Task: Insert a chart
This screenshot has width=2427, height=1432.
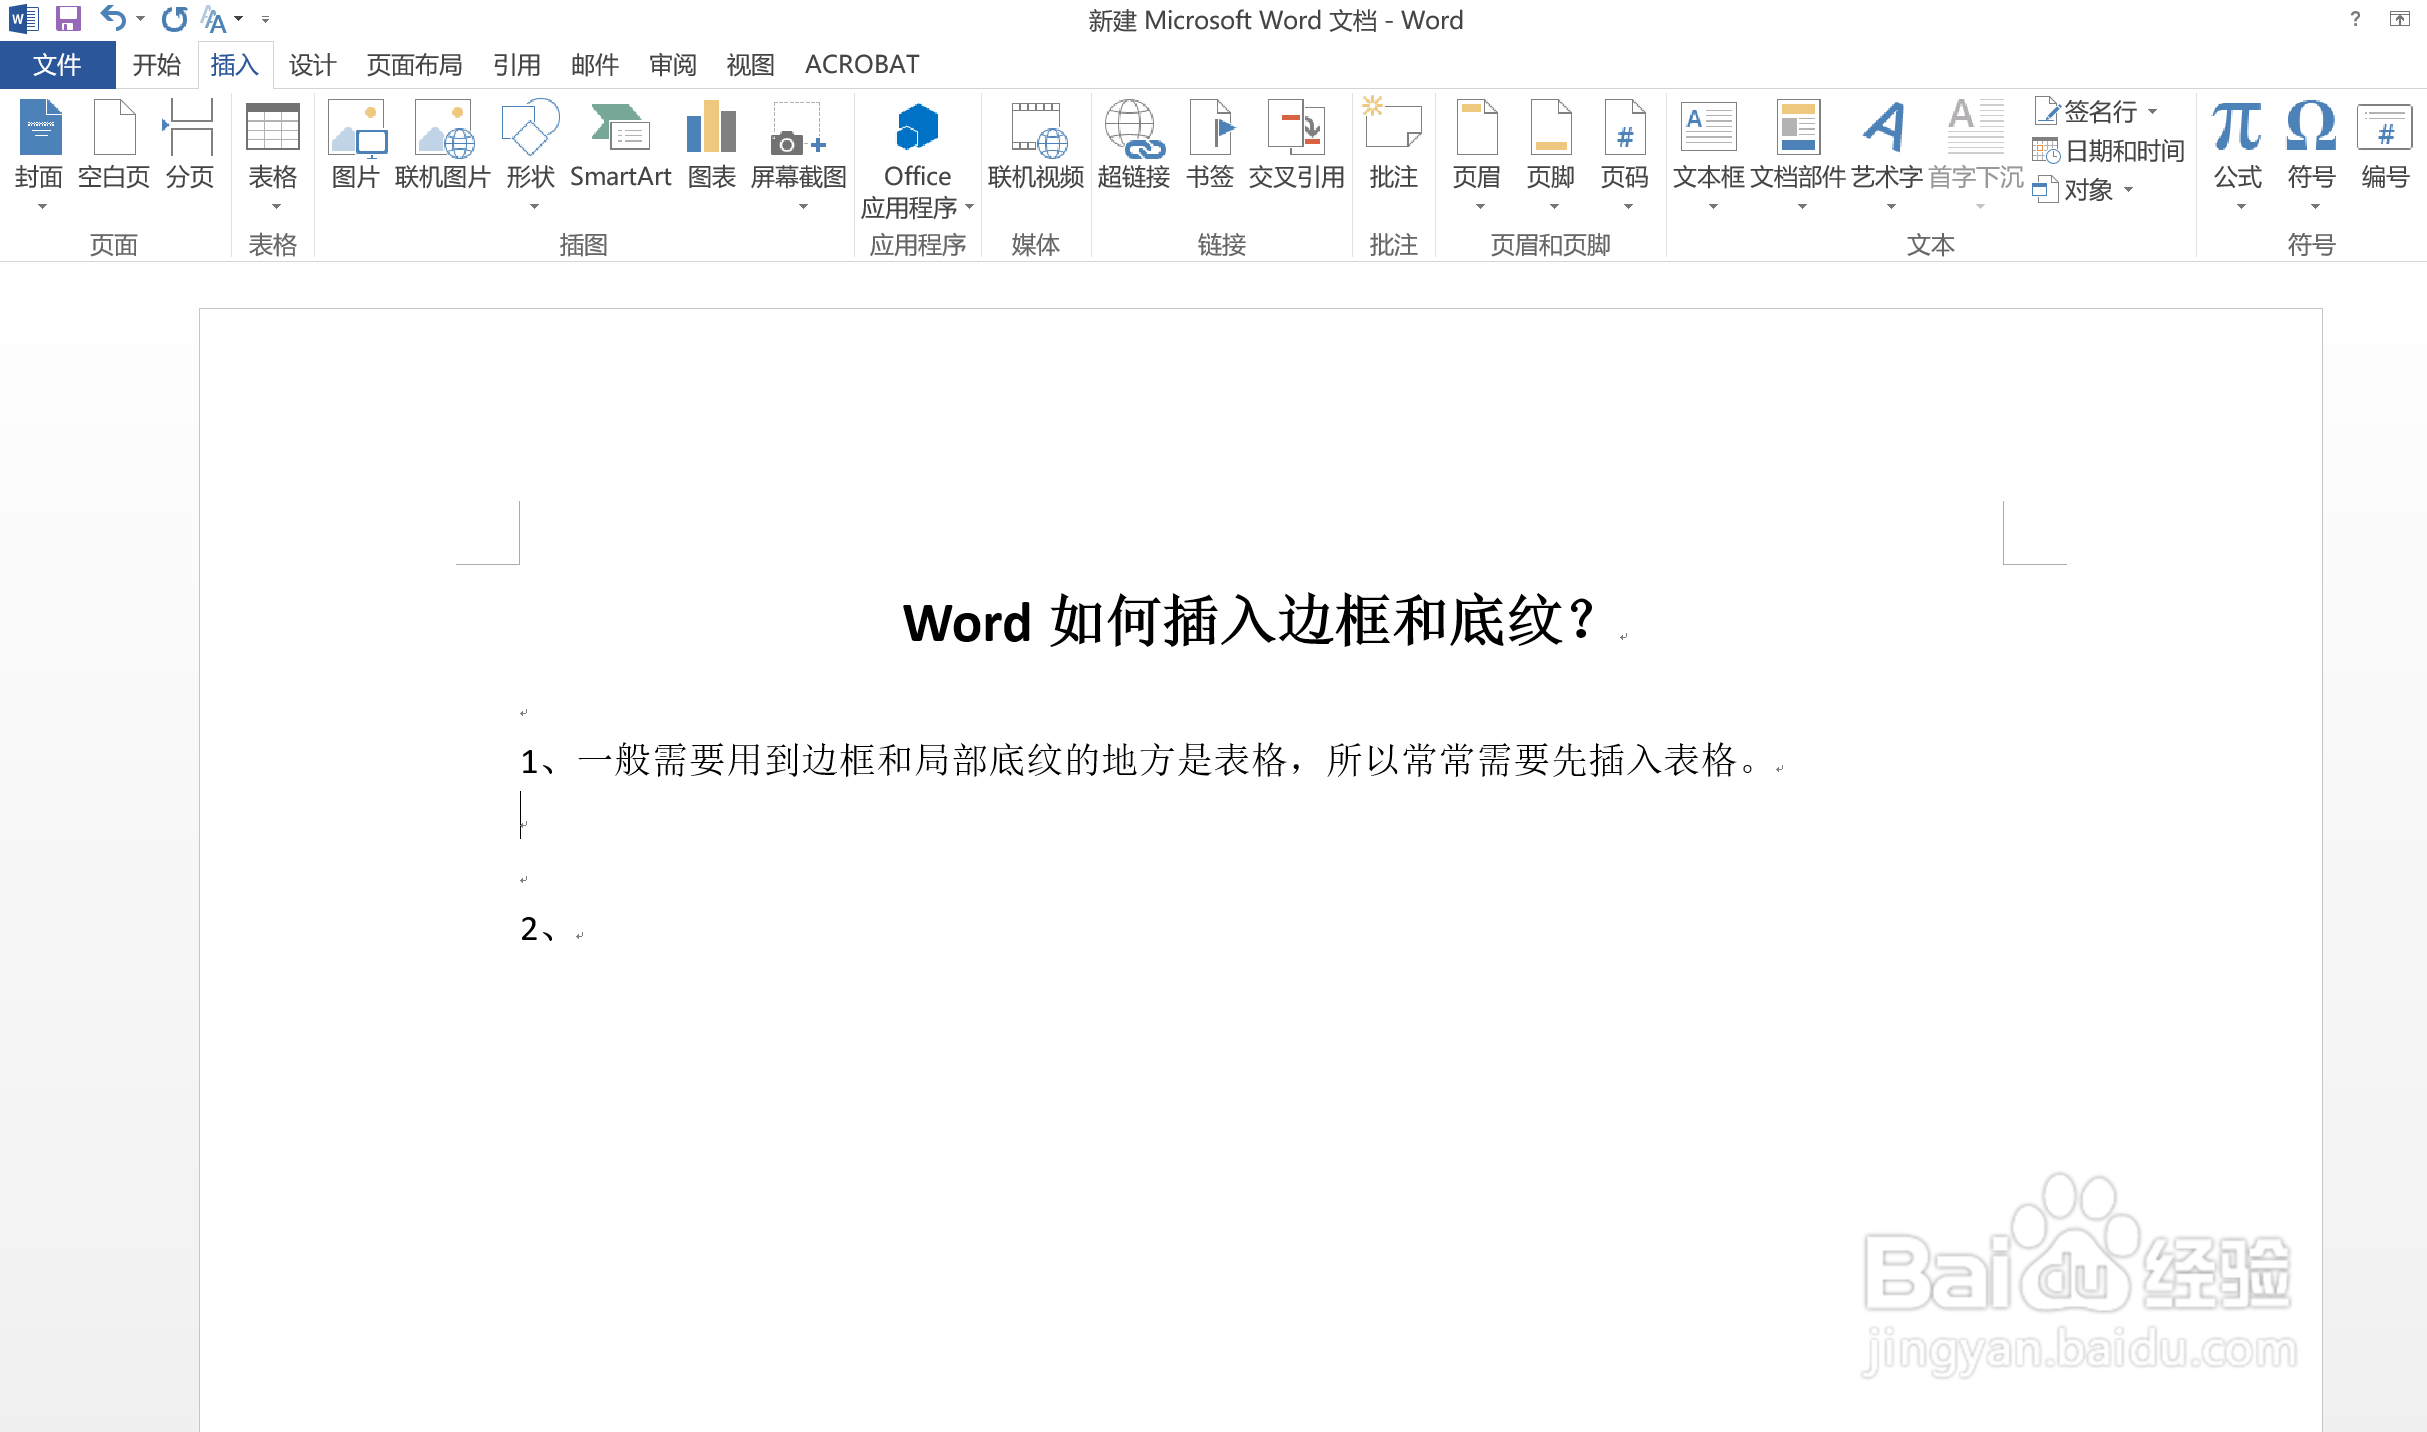Action: (x=710, y=148)
